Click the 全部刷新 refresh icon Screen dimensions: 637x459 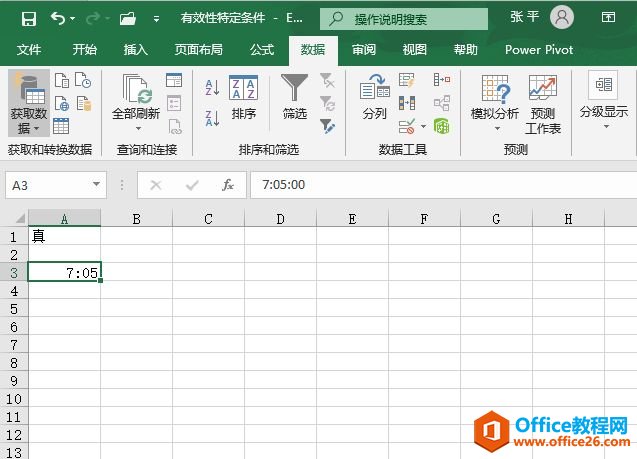point(136,89)
